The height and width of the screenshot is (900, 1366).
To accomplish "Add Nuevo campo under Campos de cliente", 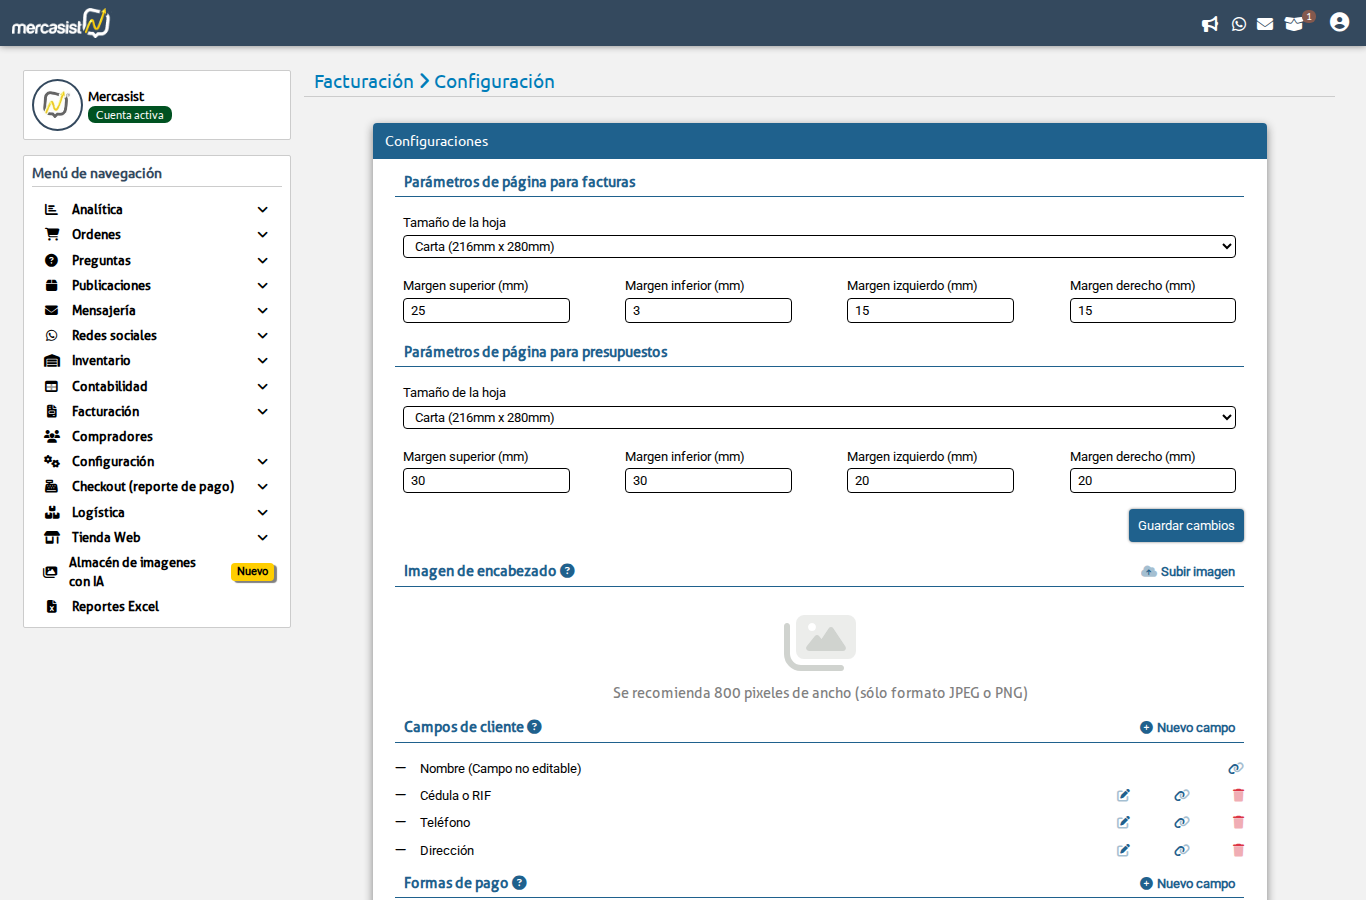I will click(1187, 728).
